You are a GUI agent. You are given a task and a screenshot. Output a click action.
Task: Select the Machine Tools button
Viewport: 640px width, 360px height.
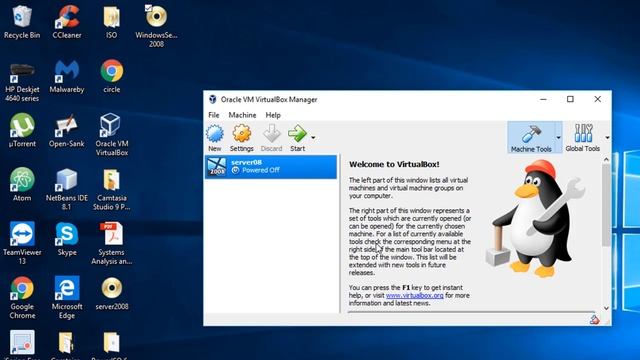531,138
